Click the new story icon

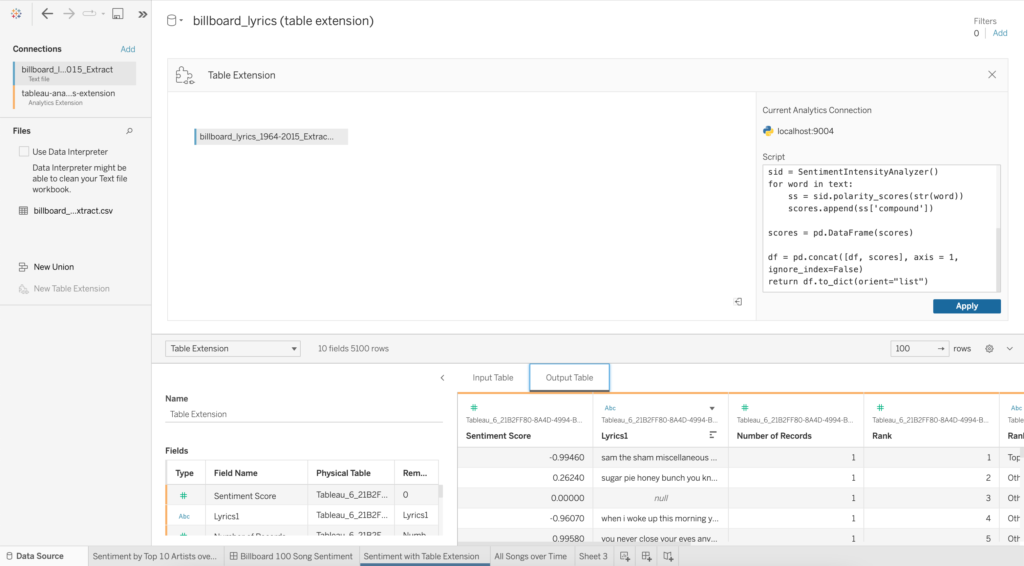click(x=669, y=556)
